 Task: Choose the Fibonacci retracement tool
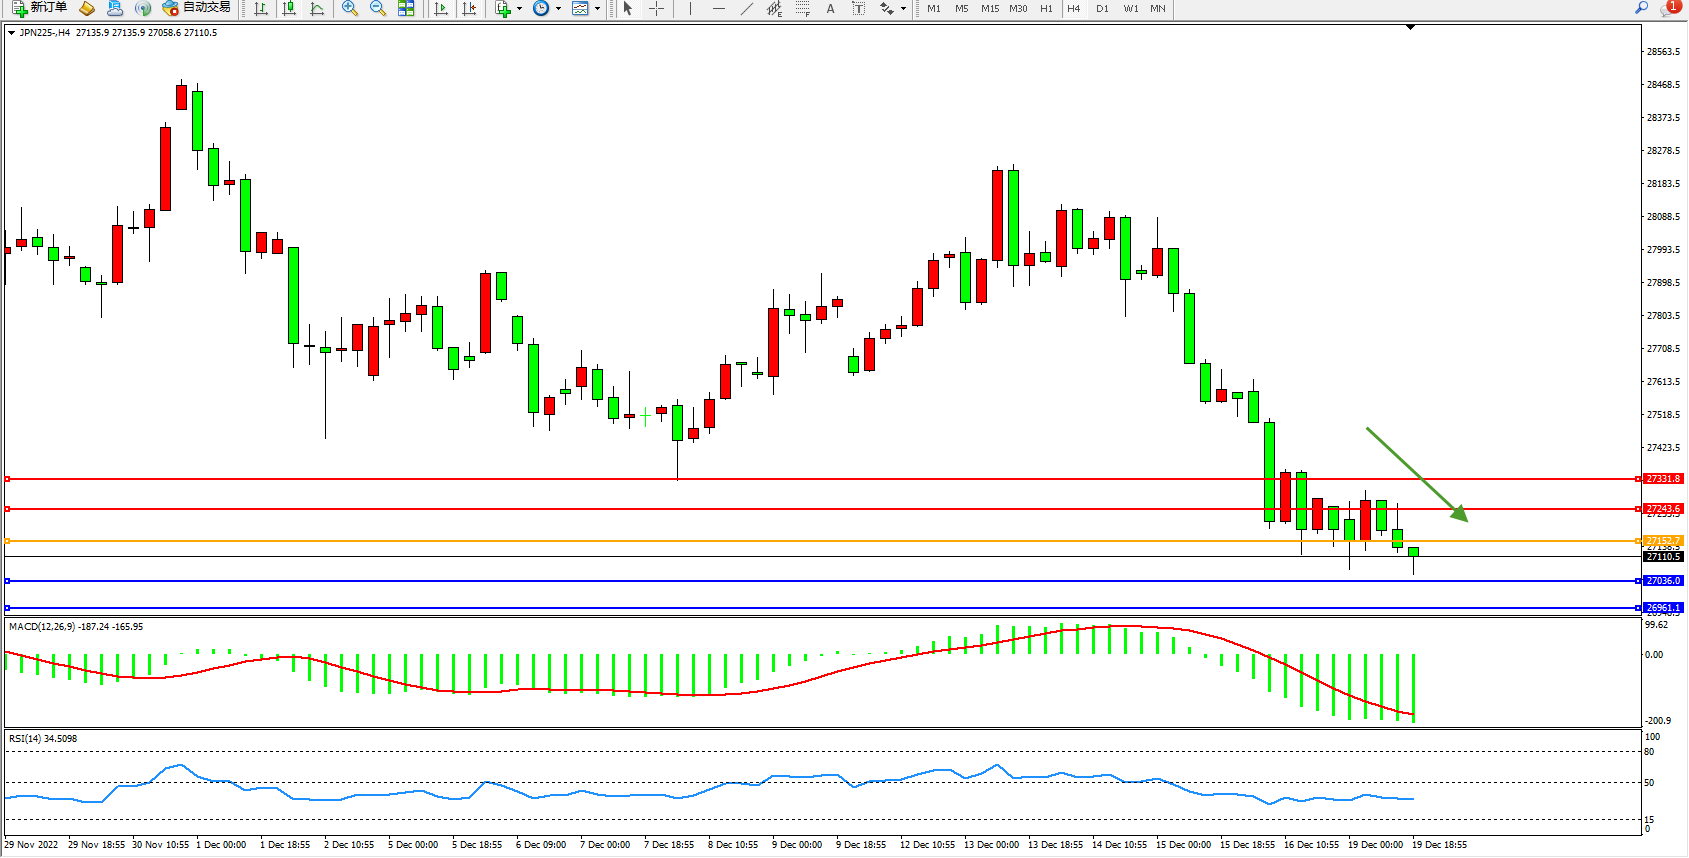pos(802,8)
